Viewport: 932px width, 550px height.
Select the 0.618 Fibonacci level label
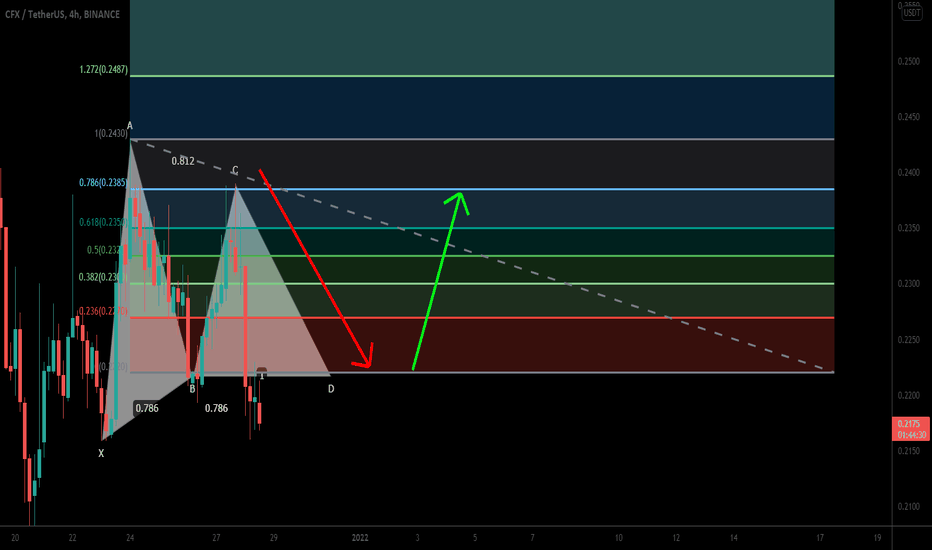(103, 222)
